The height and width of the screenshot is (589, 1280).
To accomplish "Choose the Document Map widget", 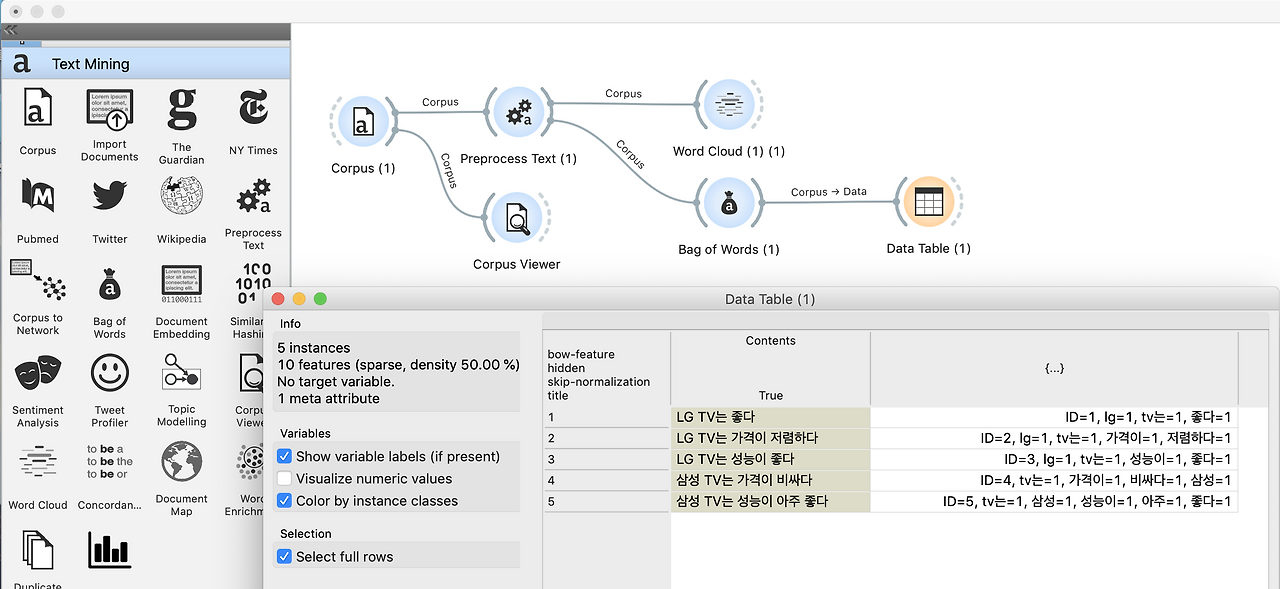I will click(182, 478).
